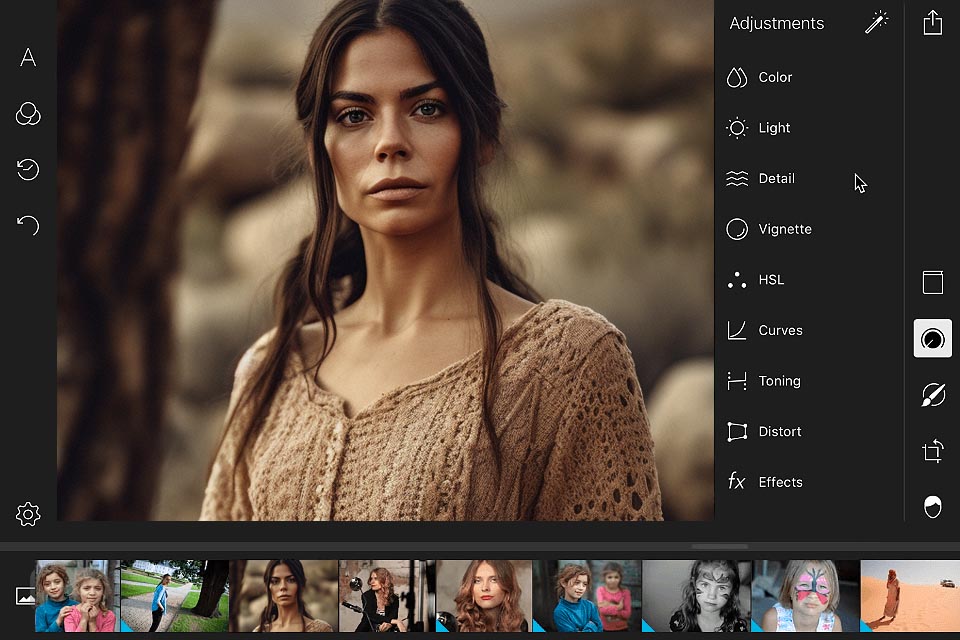Click the Toning icon
Viewport: 960px width, 640px height.
coord(737,381)
